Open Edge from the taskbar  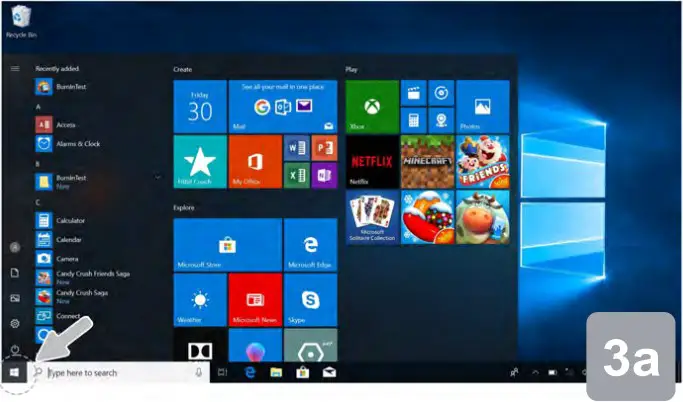250,372
